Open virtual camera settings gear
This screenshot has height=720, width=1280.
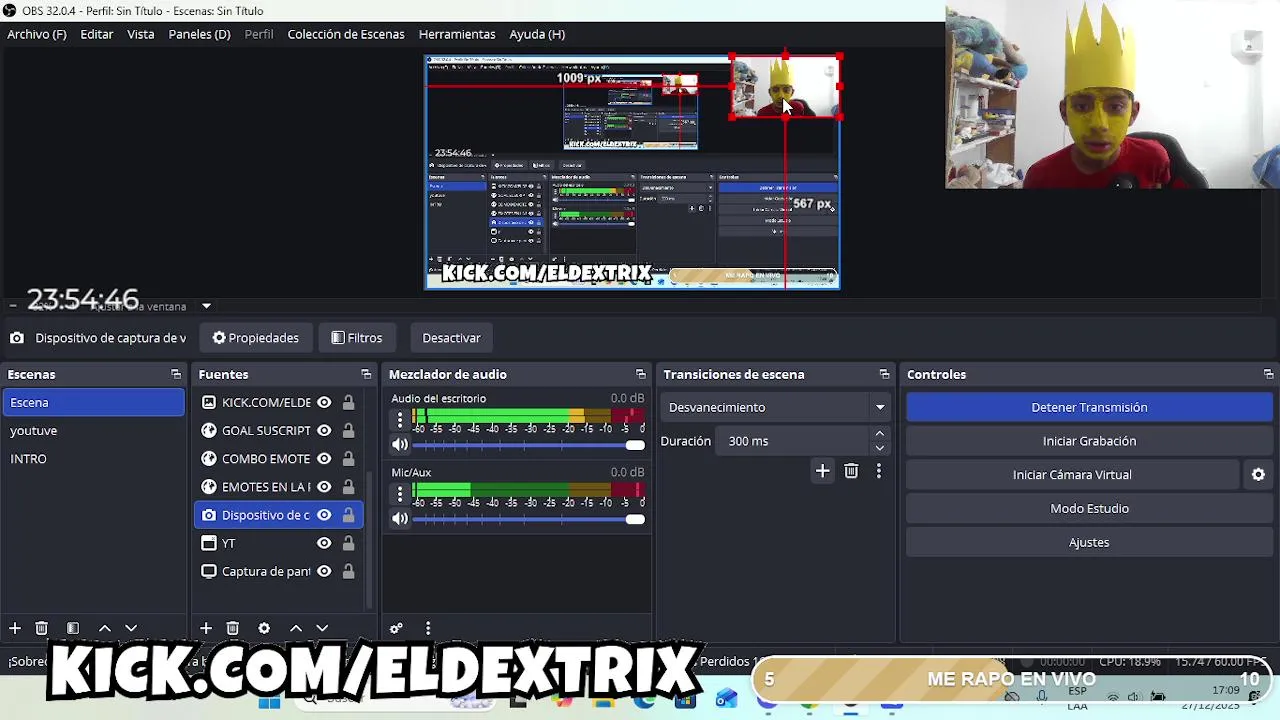(1259, 475)
